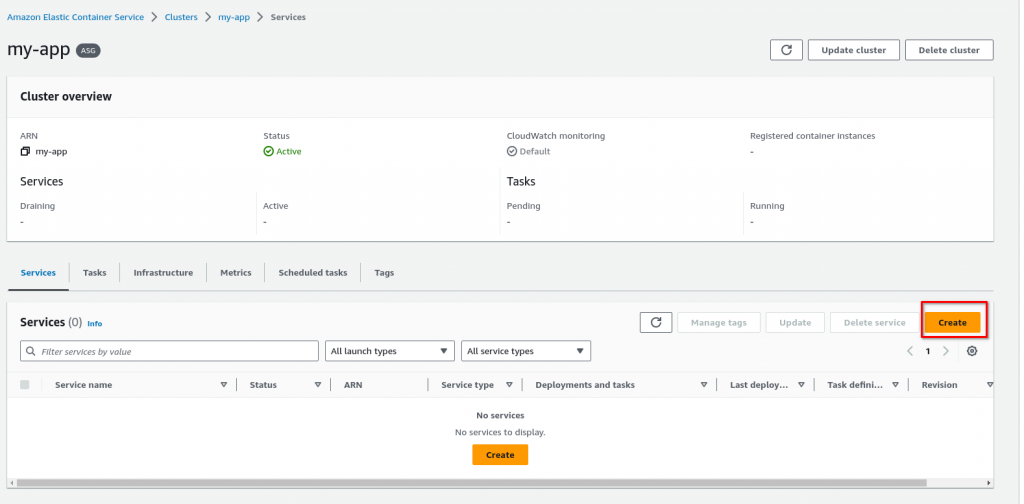
Task: Sort by Last deployment column arrow
Action: click(x=801, y=385)
